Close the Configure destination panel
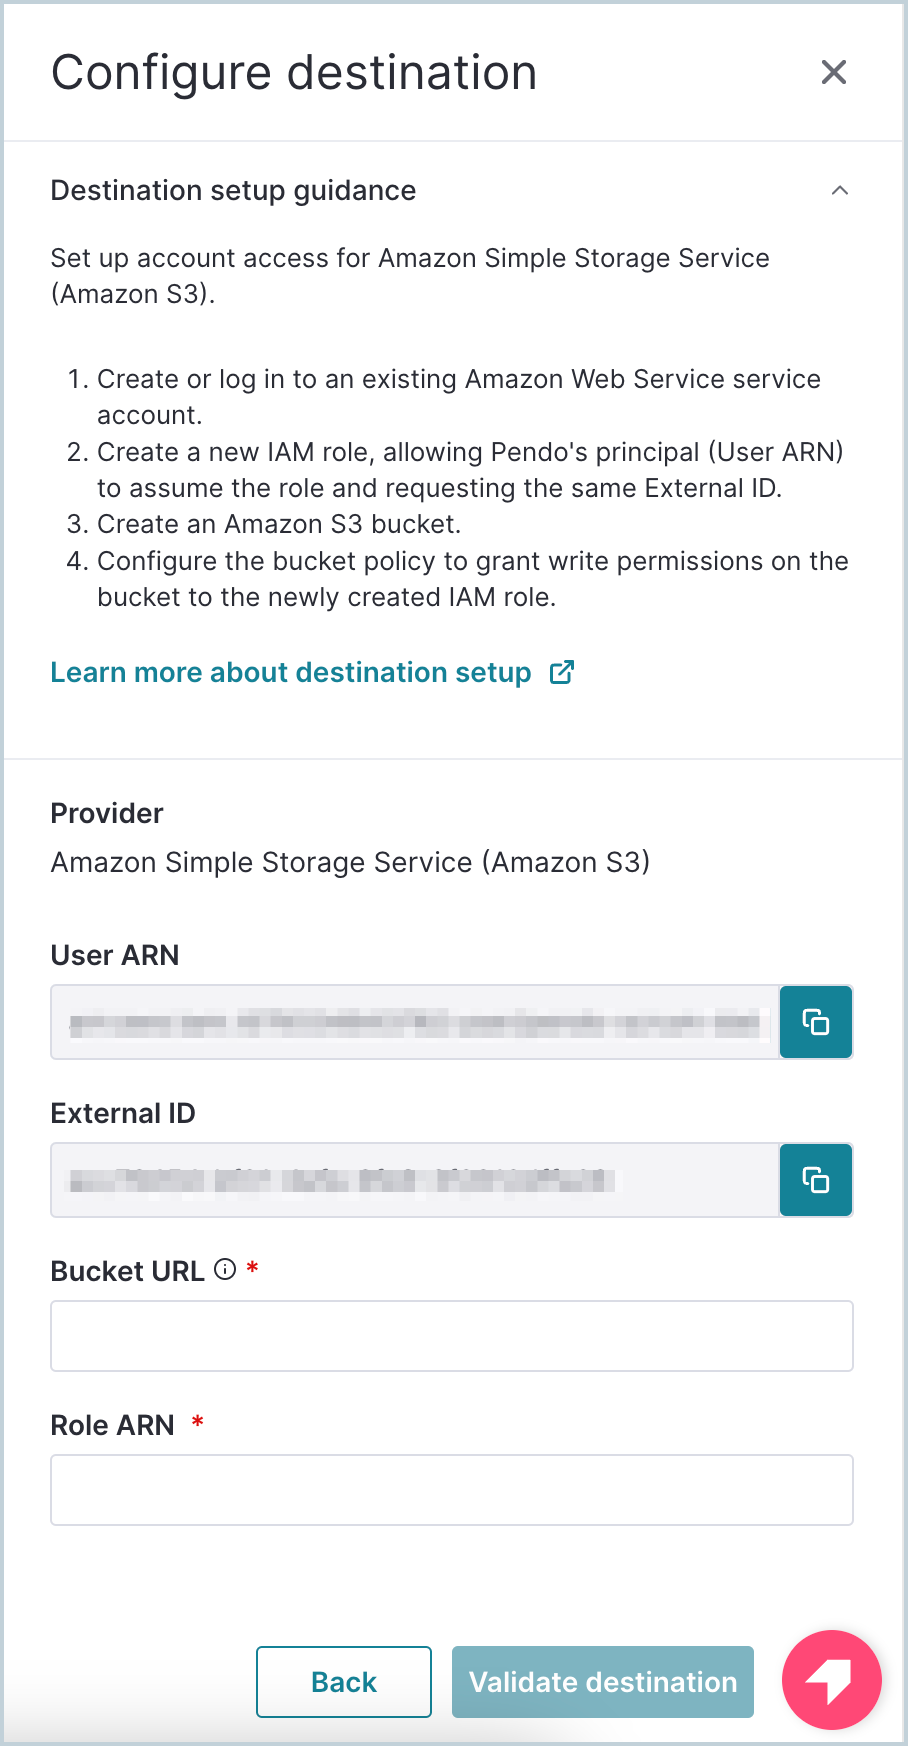 (833, 72)
